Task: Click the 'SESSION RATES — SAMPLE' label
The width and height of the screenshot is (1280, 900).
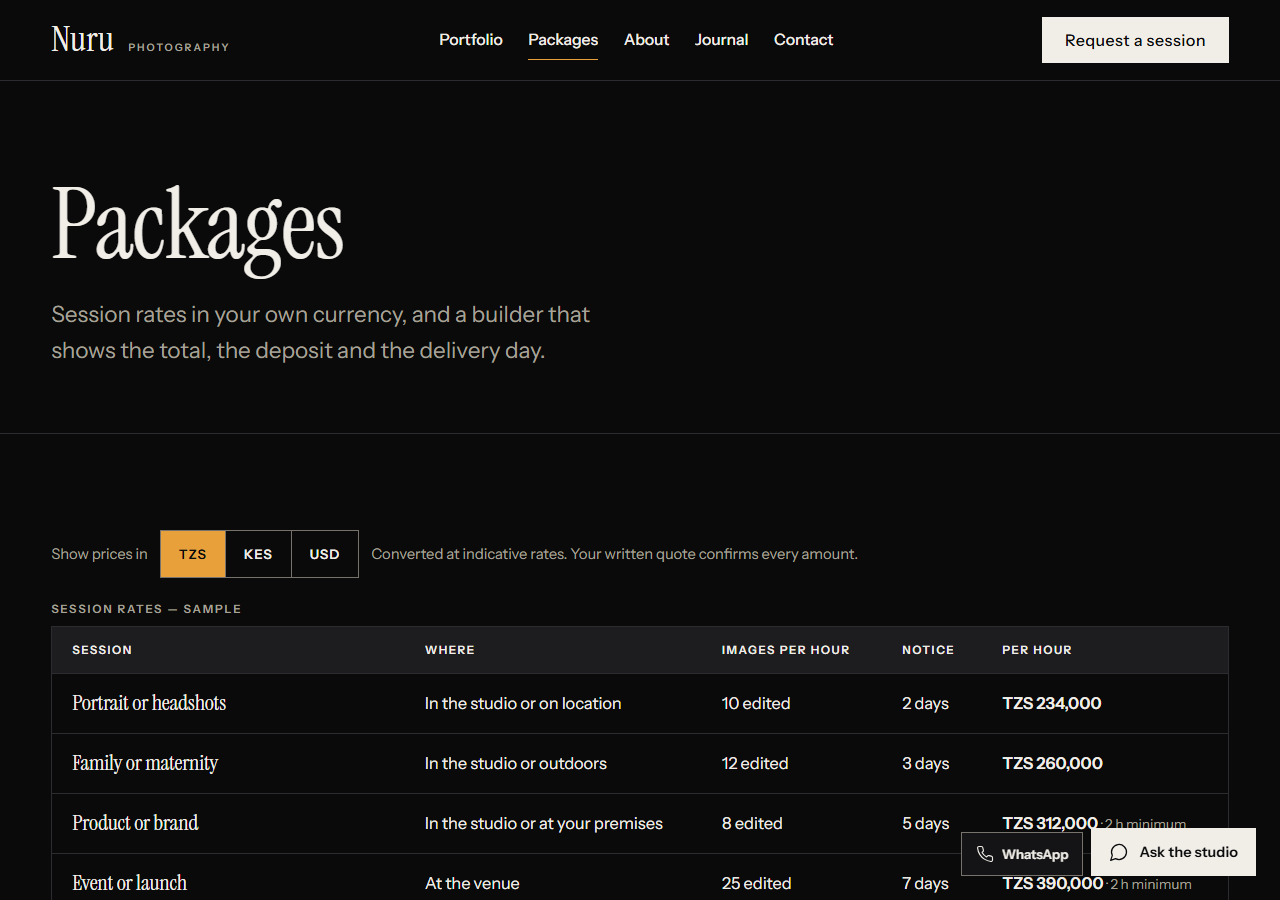Action: (x=146, y=609)
